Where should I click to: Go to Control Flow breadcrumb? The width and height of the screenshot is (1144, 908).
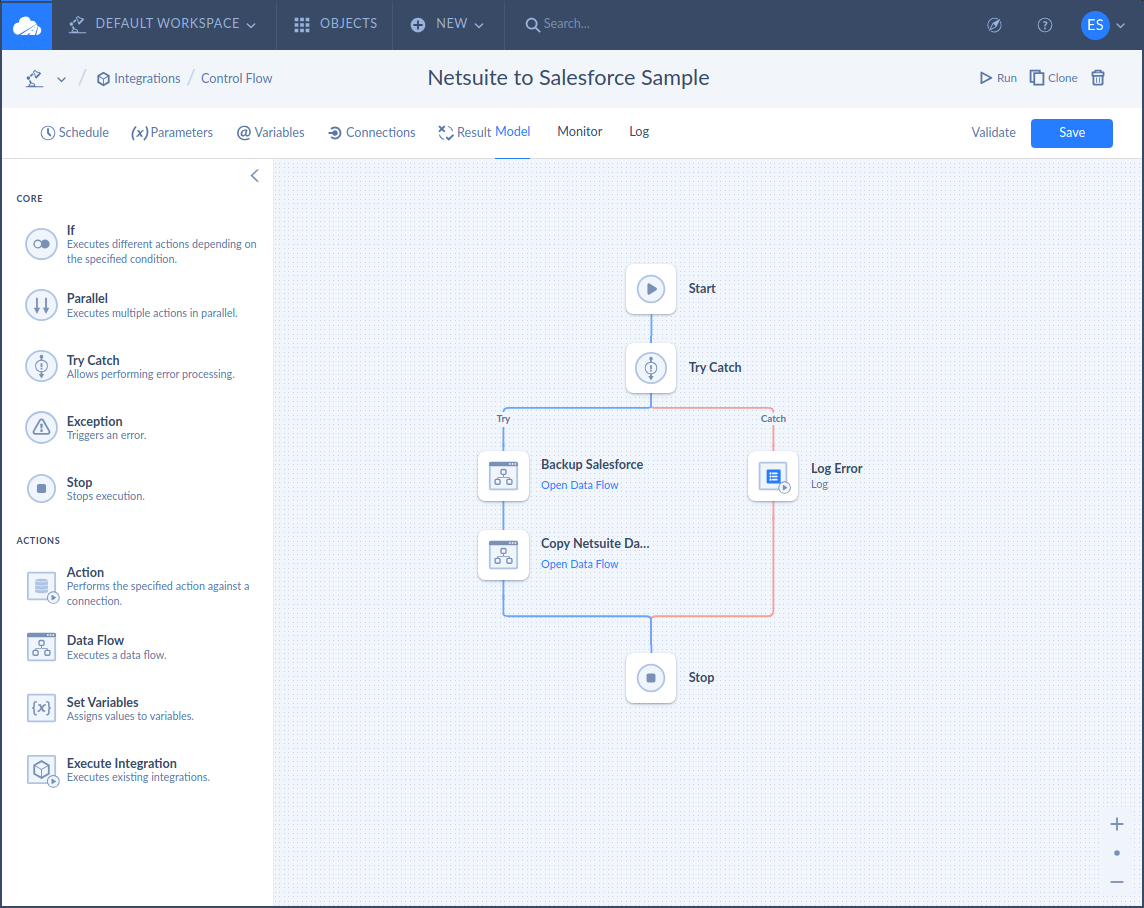[x=236, y=79]
